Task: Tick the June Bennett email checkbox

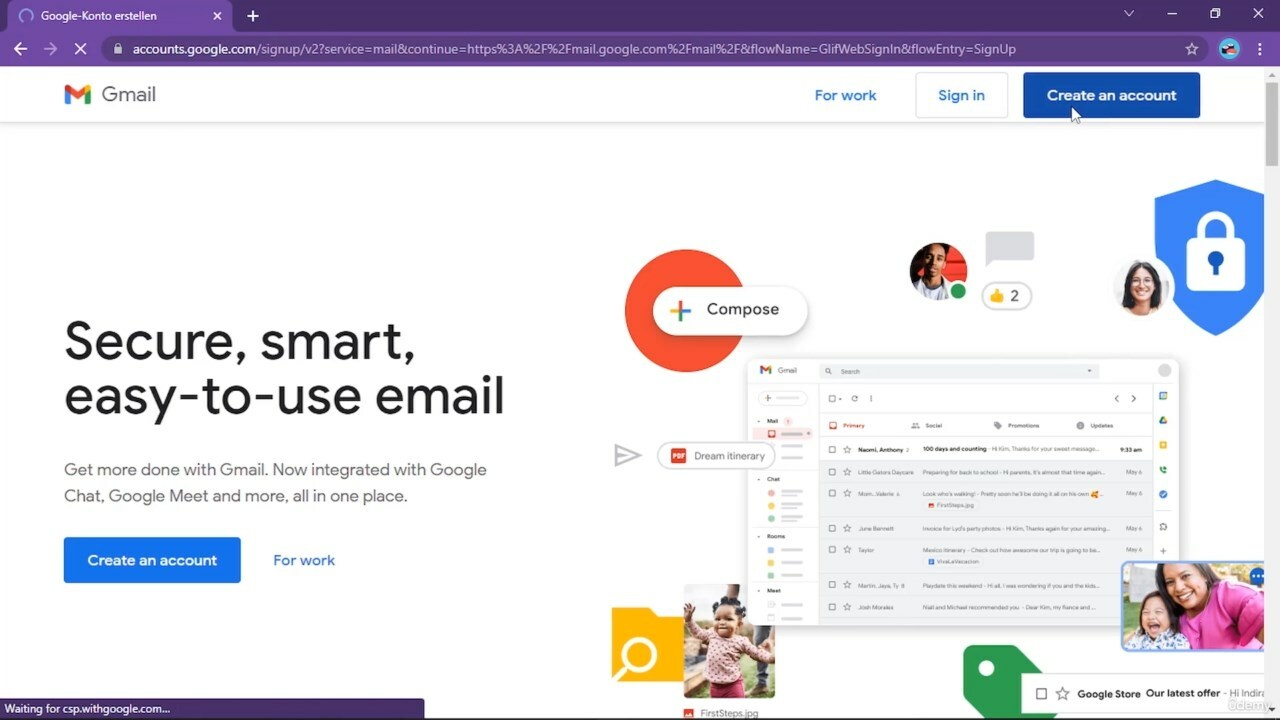Action: (x=832, y=528)
